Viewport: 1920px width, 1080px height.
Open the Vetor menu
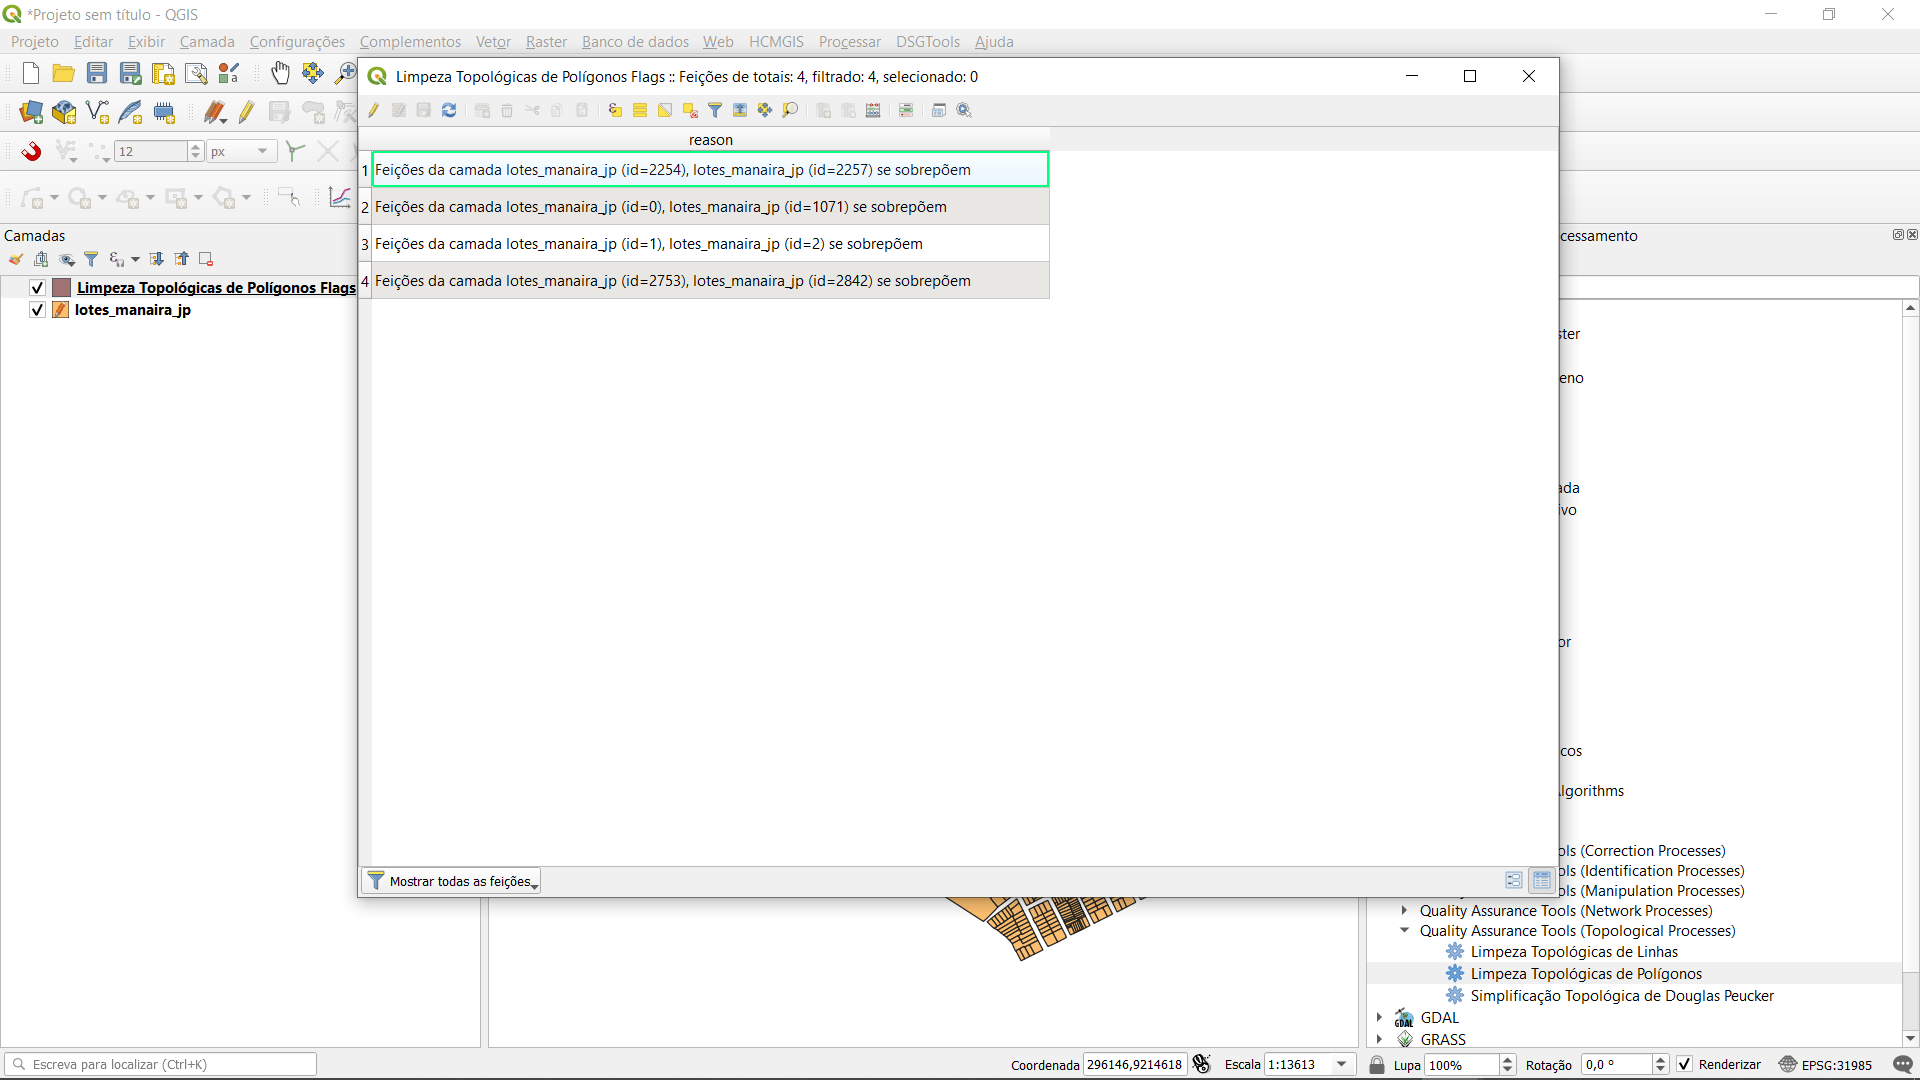point(493,41)
